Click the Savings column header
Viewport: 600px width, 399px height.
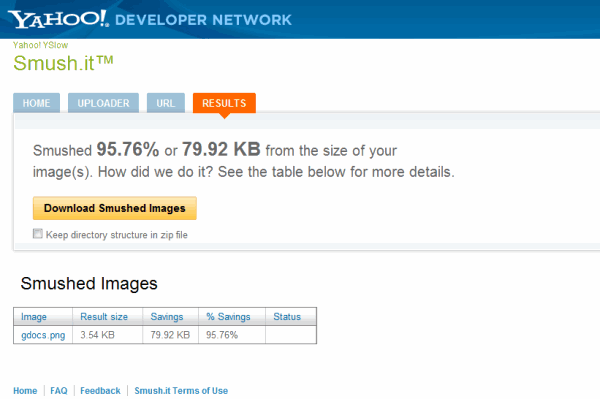tap(167, 317)
